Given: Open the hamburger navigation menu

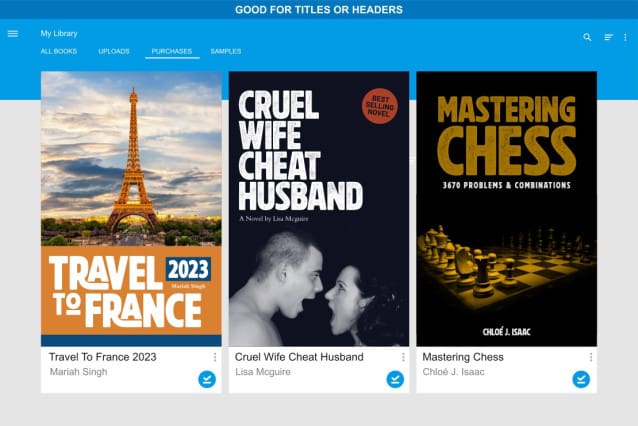Looking at the screenshot, I should (13, 34).
